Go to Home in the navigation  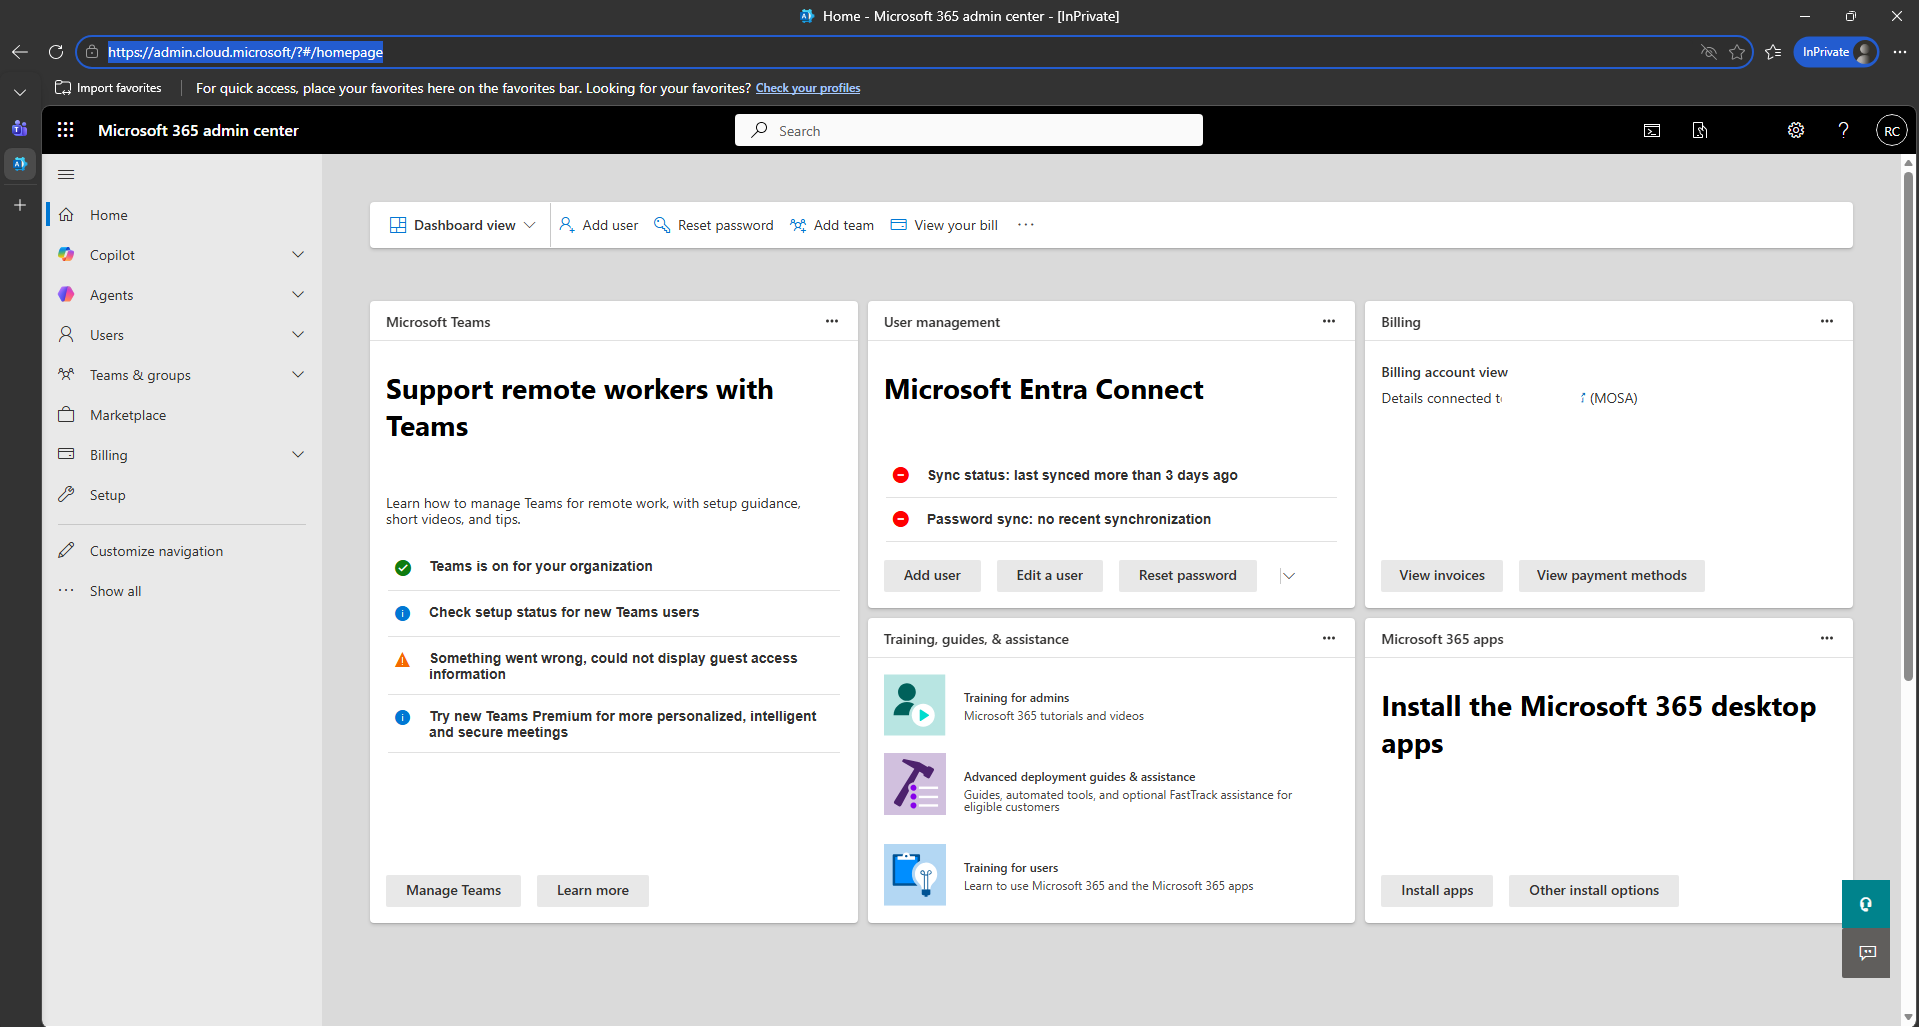click(x=182, y=215)
